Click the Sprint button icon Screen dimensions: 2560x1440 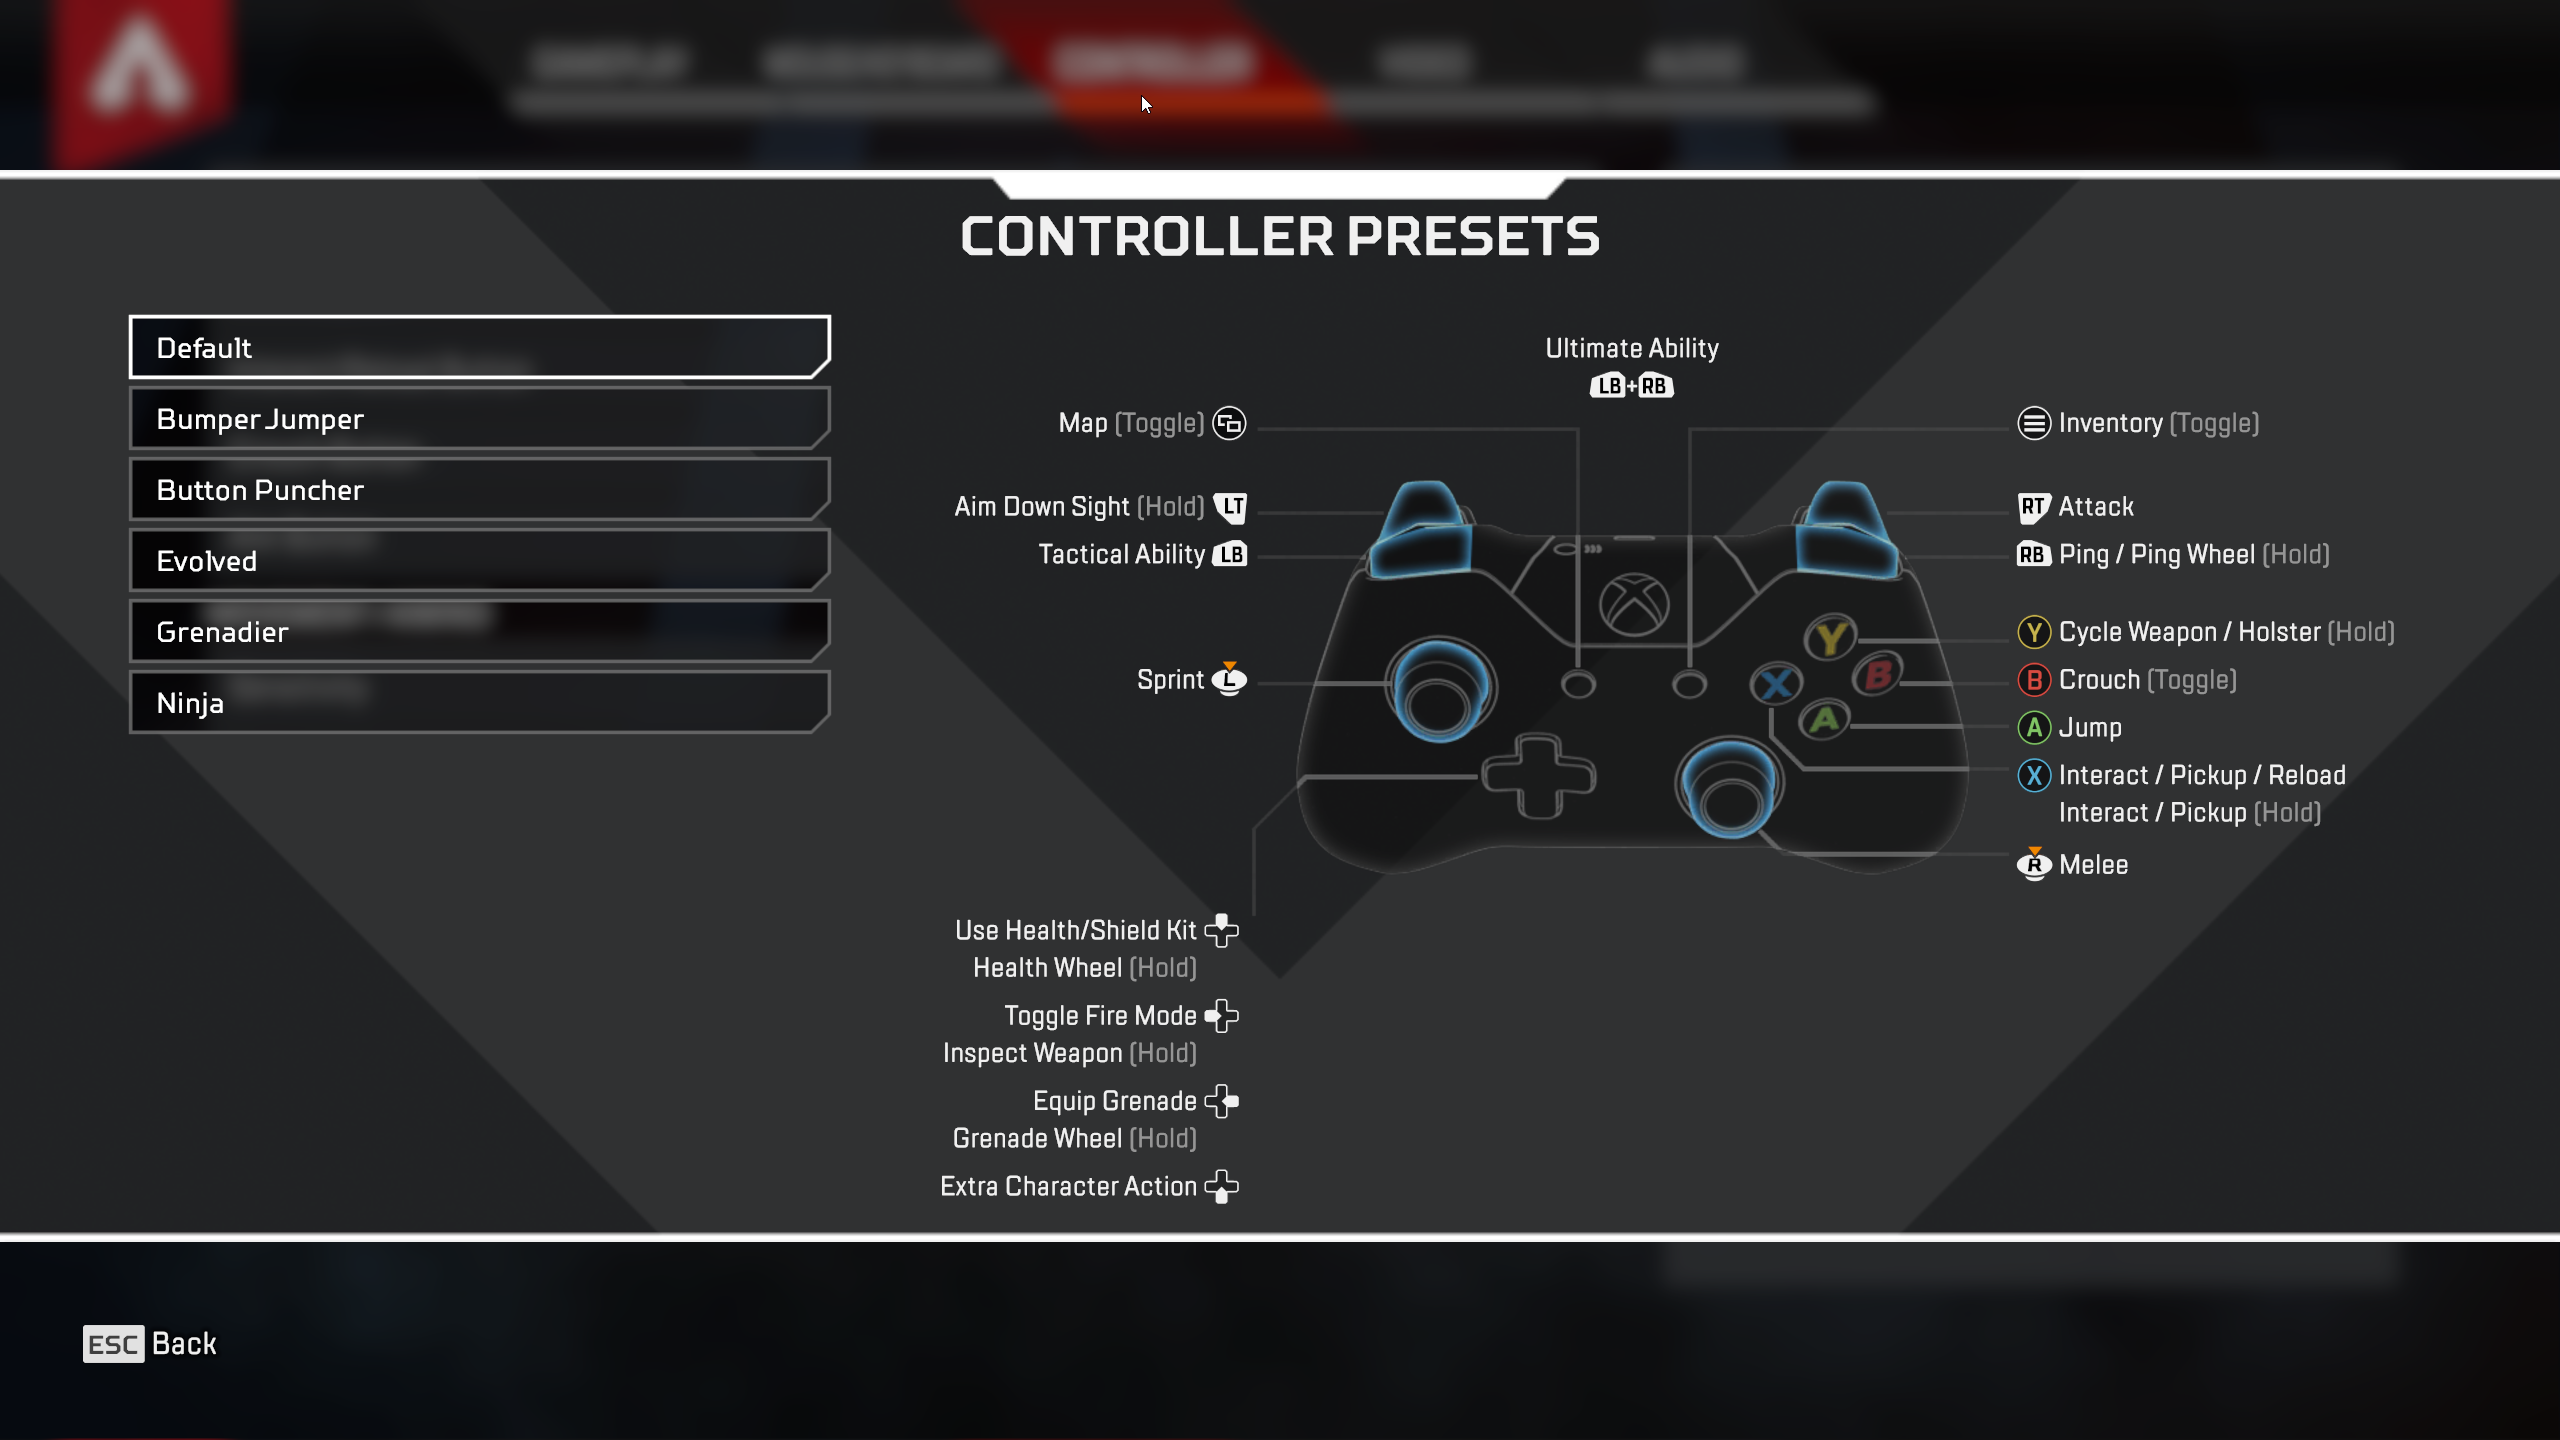(x=1225, y=679)
